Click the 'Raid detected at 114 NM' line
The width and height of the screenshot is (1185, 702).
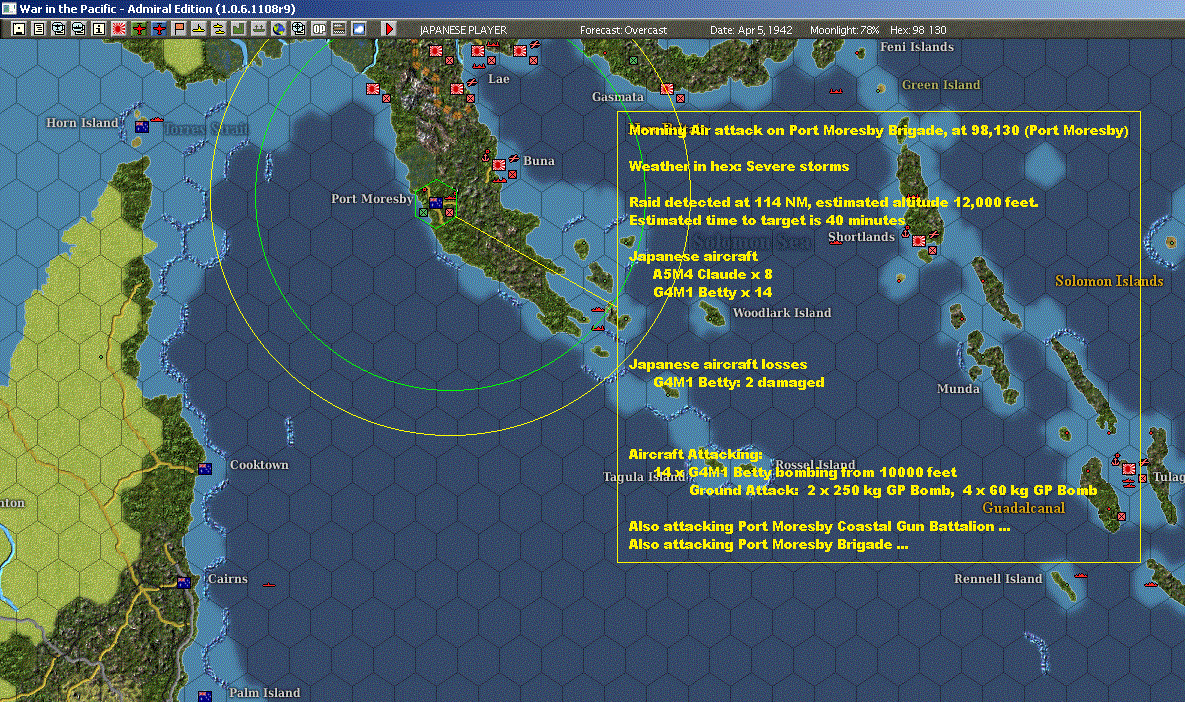[833, 203]
